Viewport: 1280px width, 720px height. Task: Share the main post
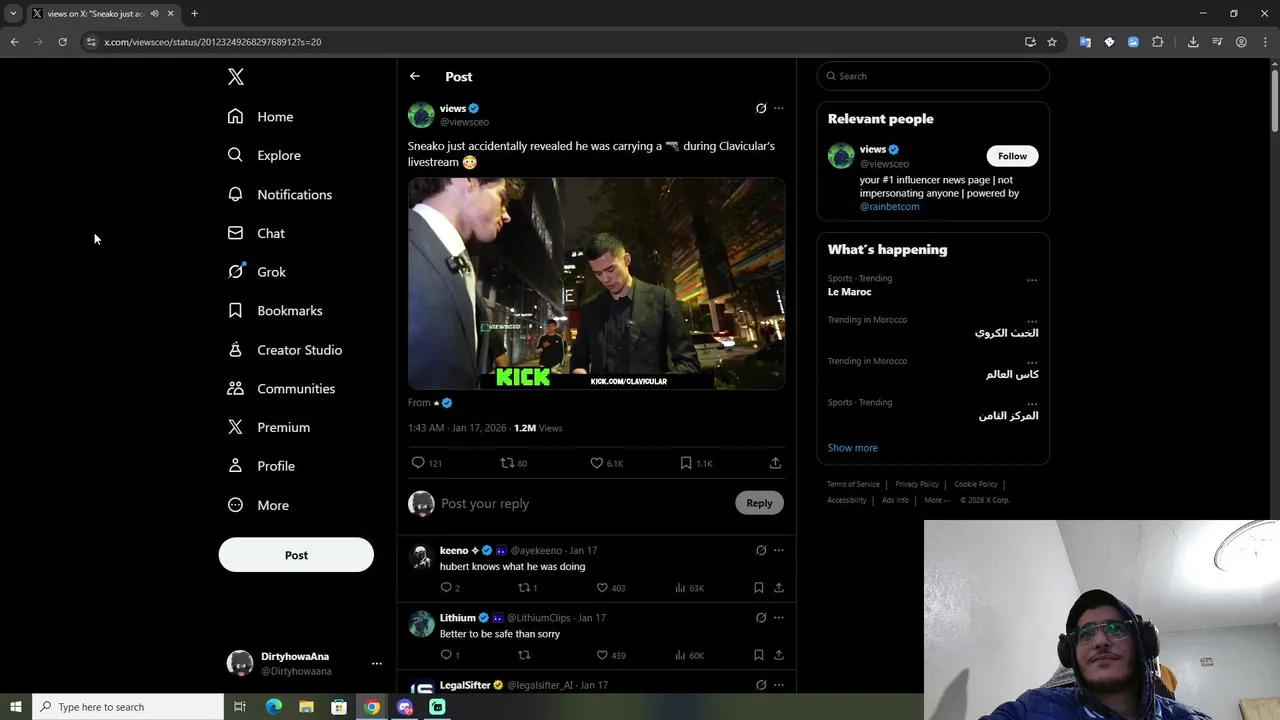coord(775,463)
